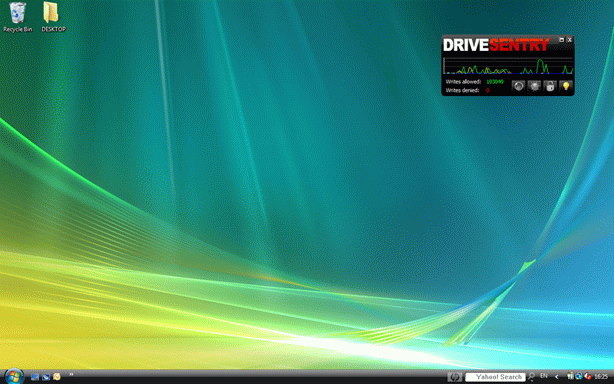
Task: Minimize the DriveSentry widget
Action: click(x=562, y=40)
